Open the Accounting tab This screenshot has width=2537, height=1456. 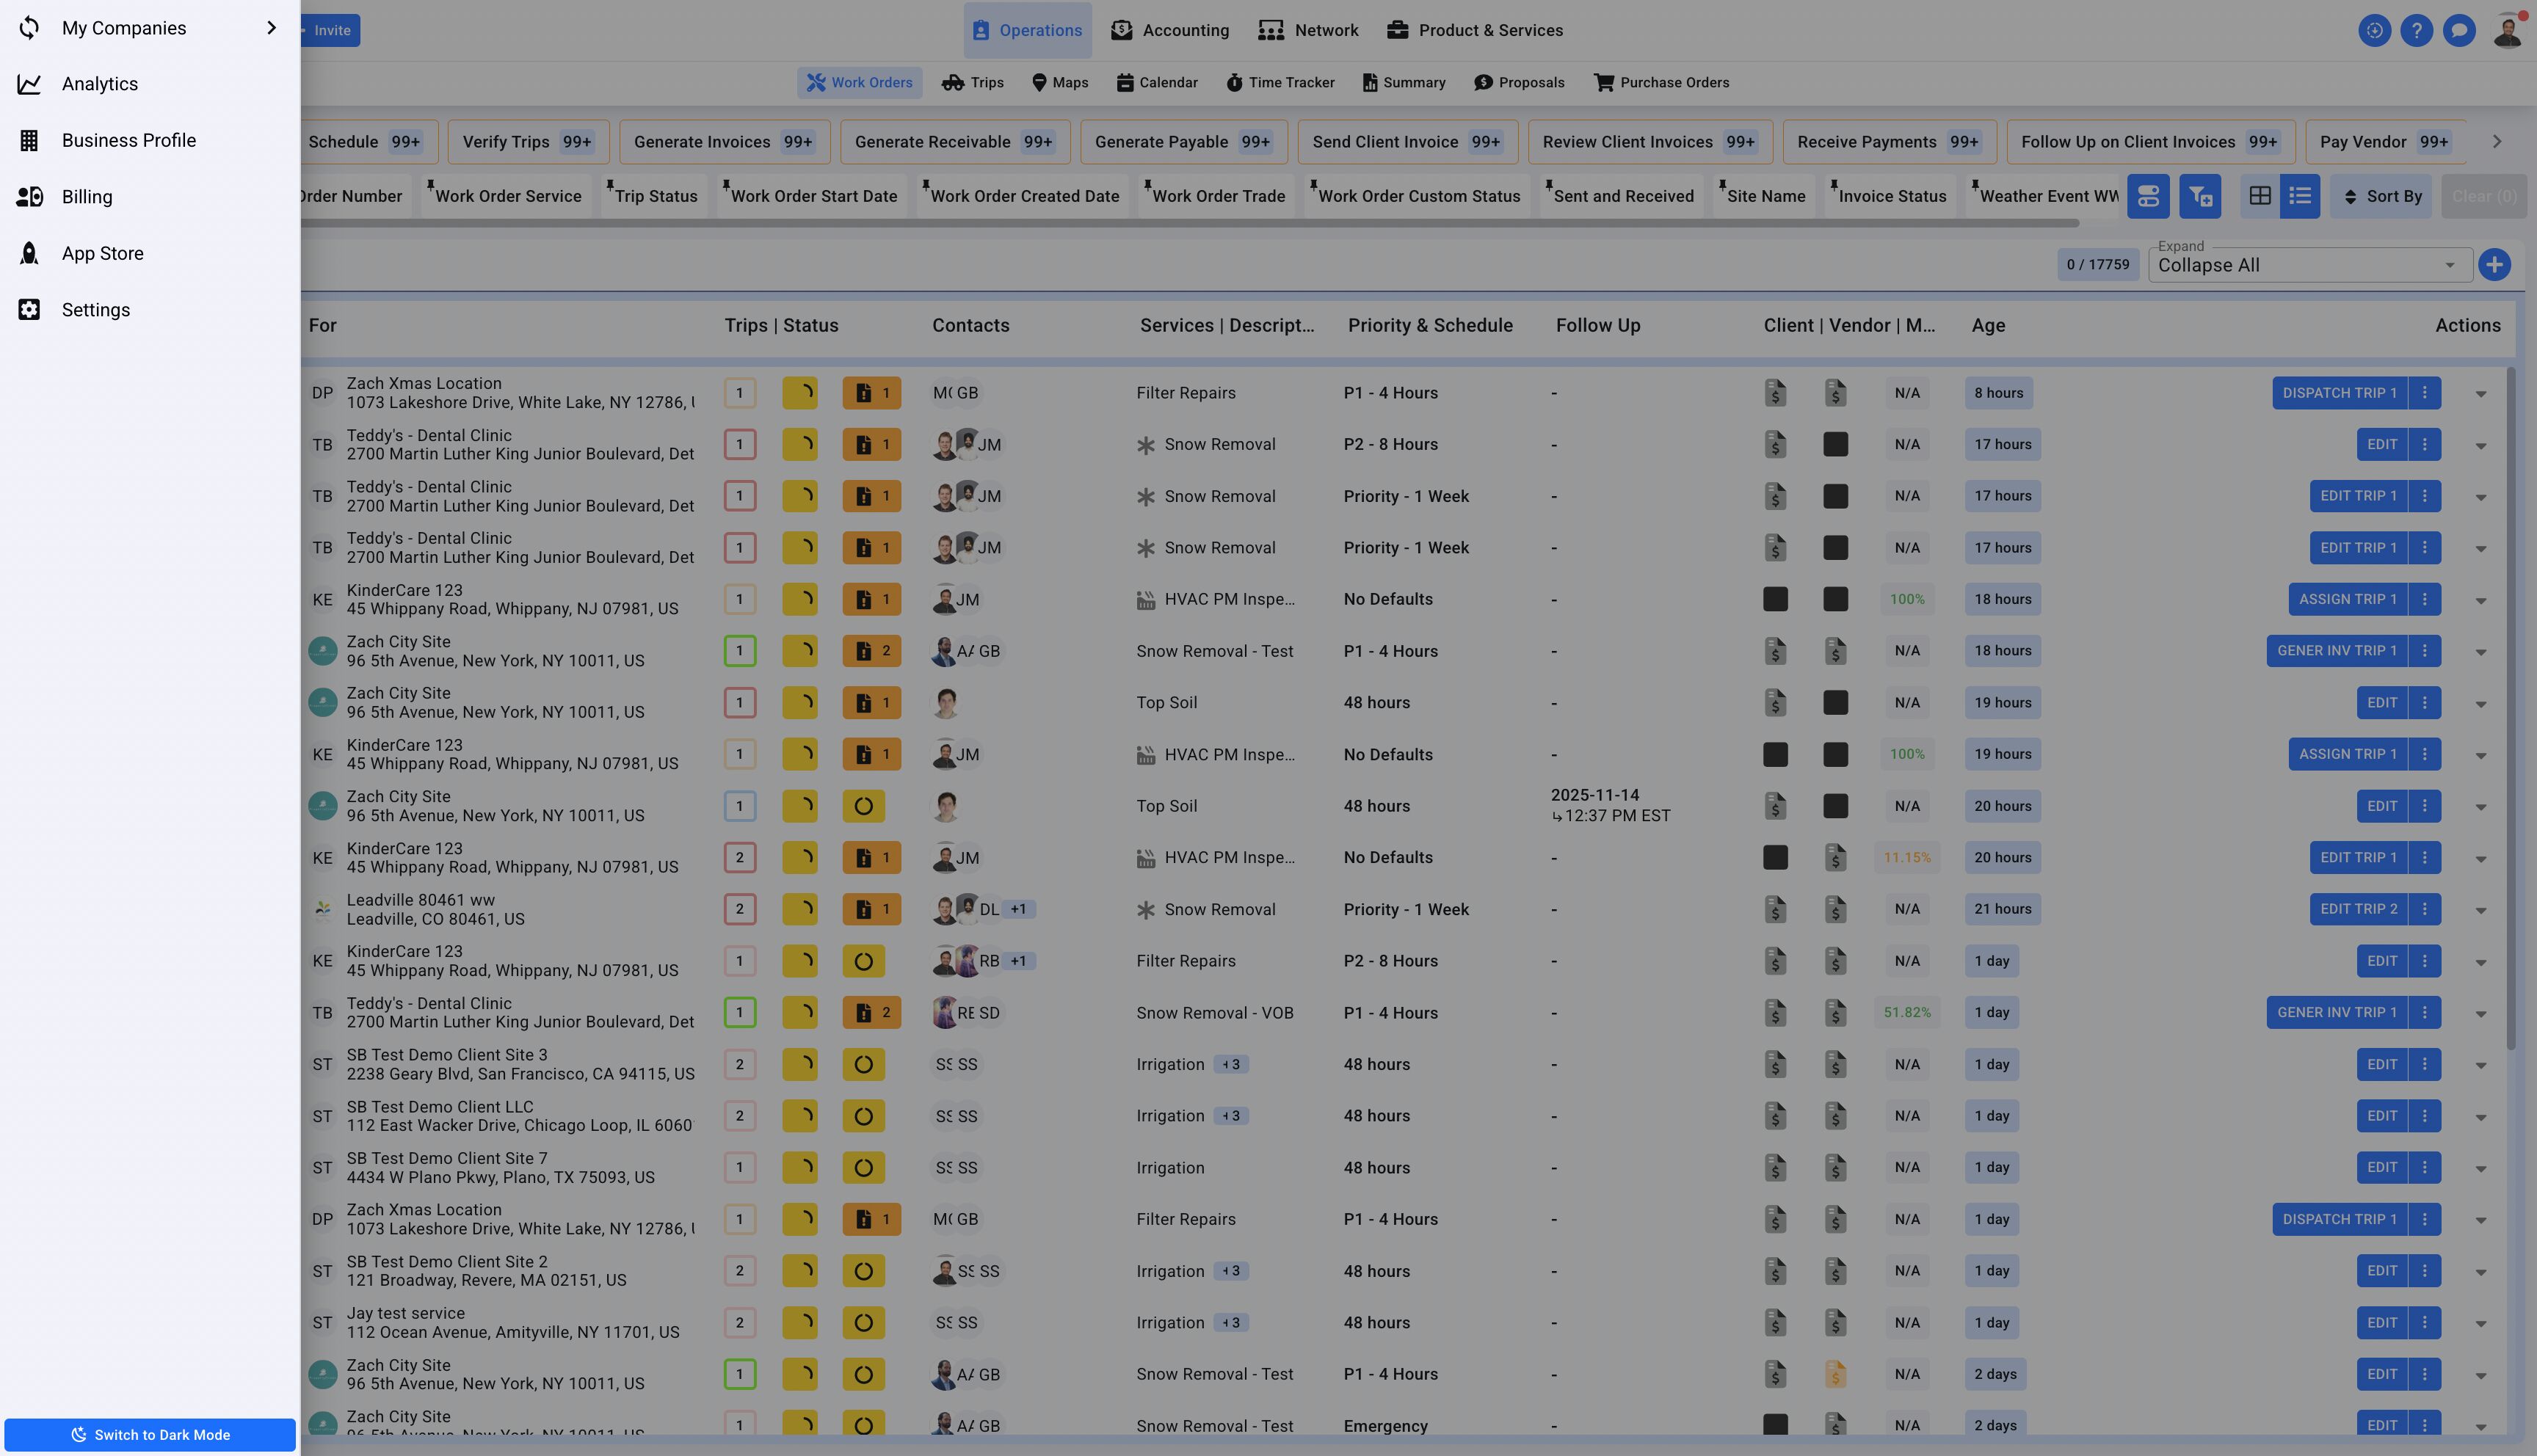click(1170, 30)
